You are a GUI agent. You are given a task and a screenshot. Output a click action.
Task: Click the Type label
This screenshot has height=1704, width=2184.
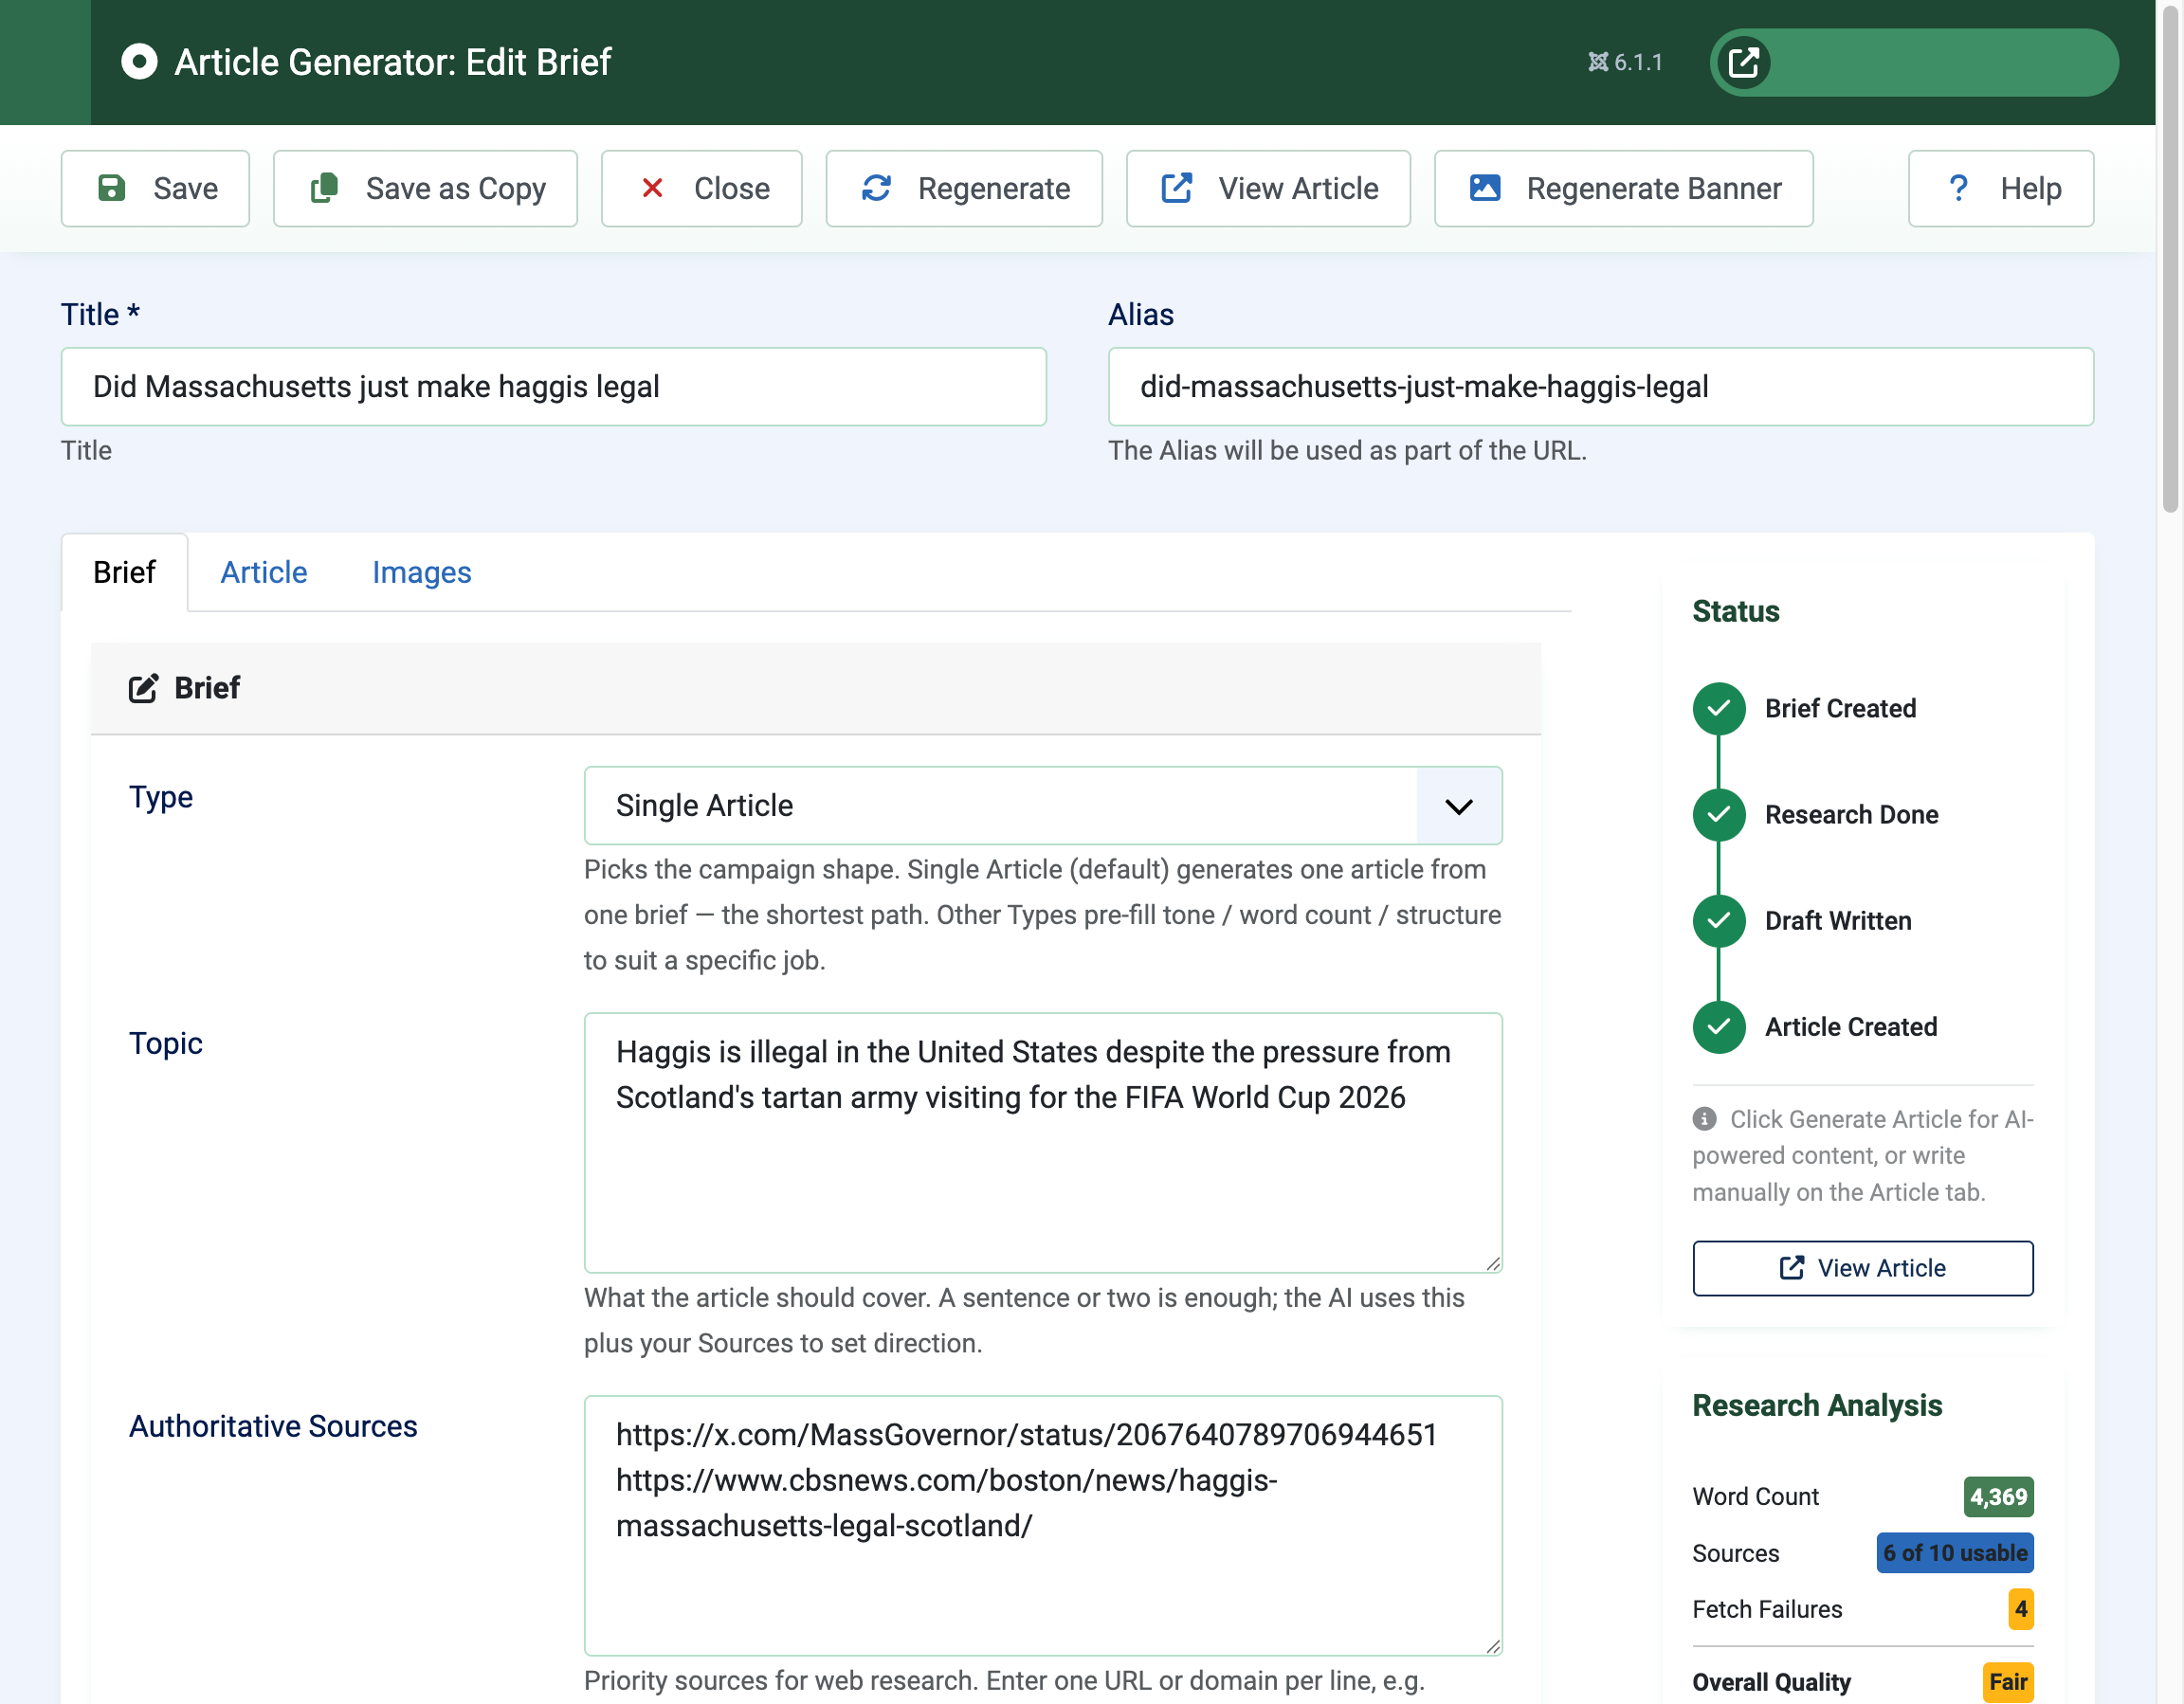pyautogui.click(x=161, y=797)
